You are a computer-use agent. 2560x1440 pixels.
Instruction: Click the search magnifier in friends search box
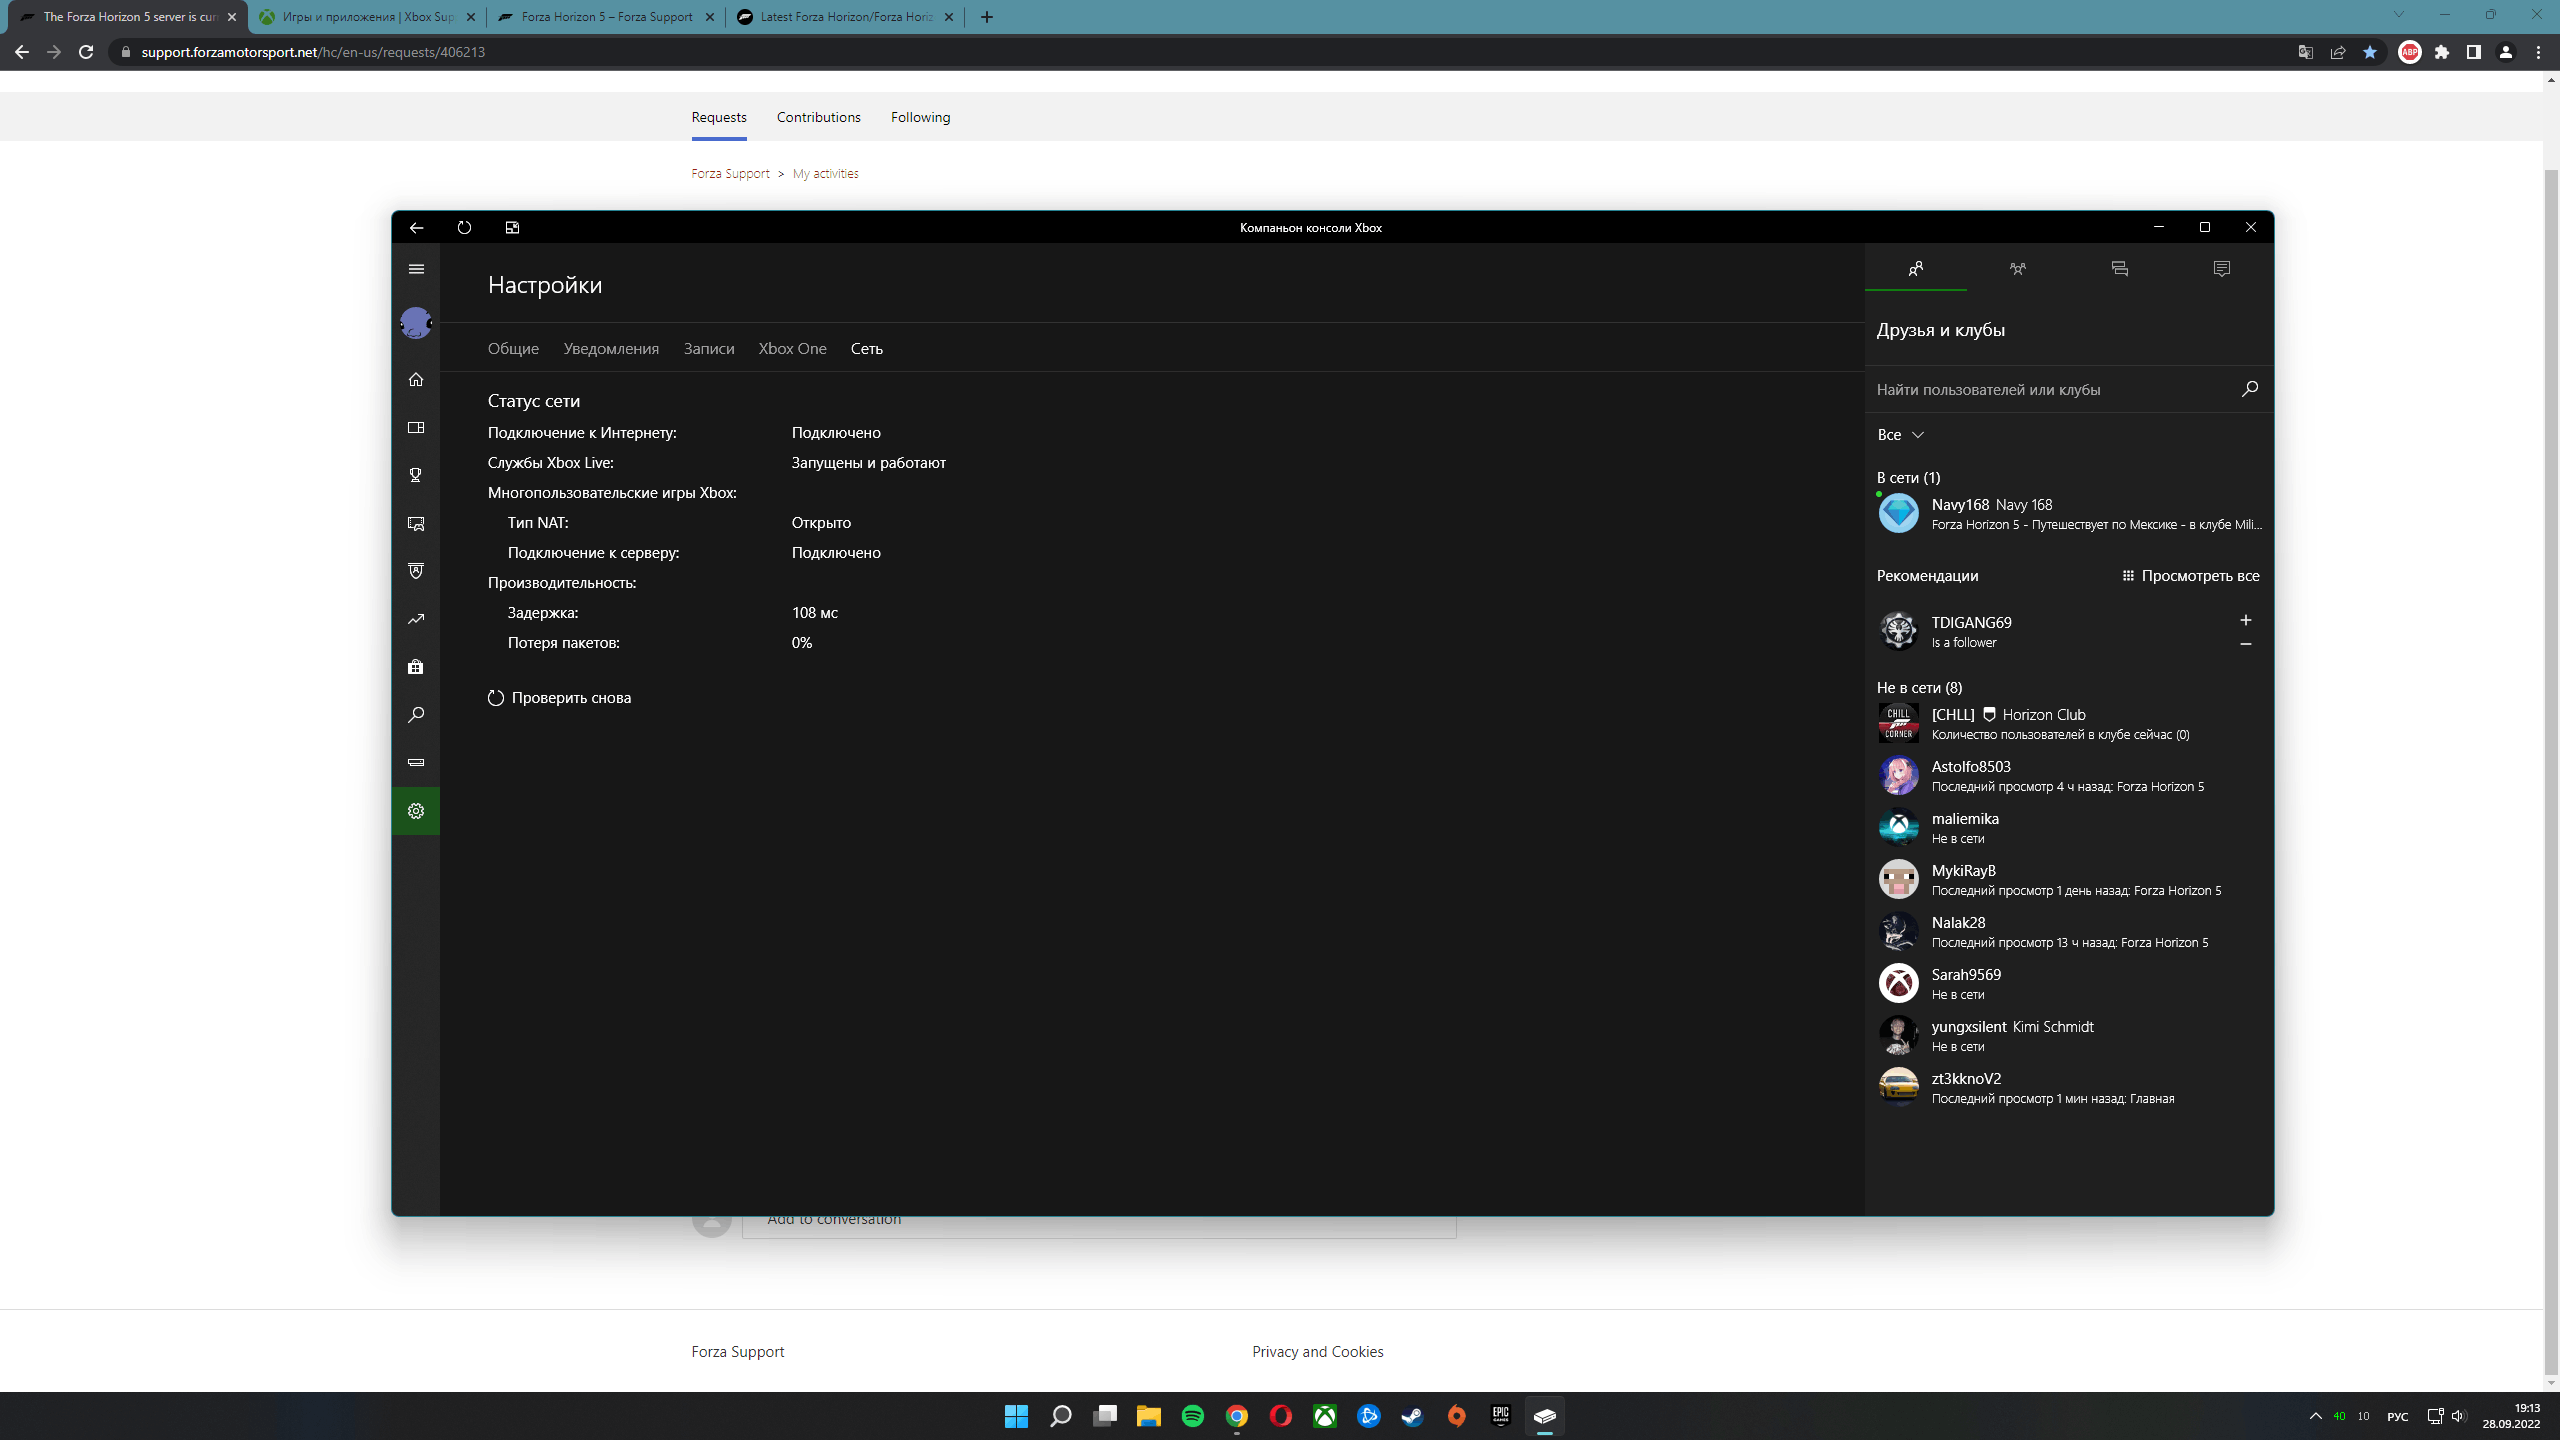pos(2249,389)
